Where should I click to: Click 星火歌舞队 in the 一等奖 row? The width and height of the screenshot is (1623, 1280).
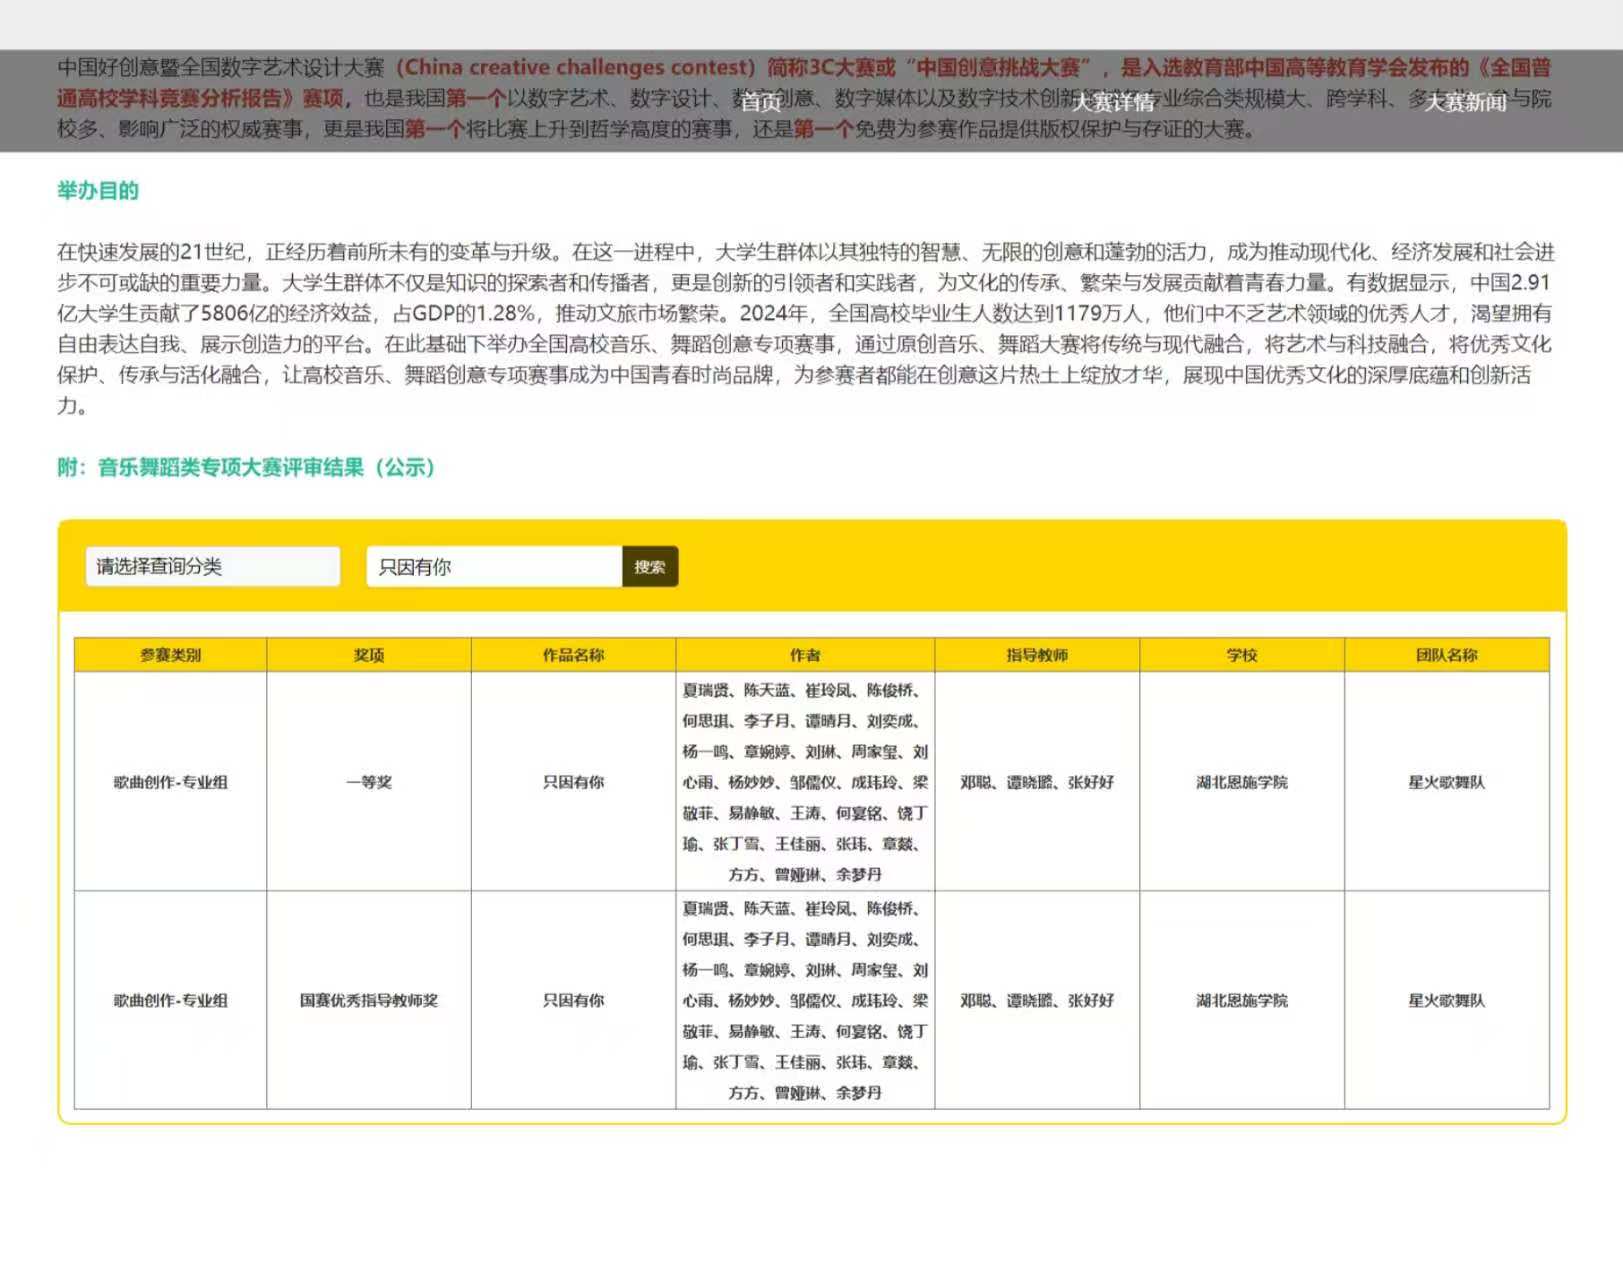pyautogui.click(x=1447, y=782)
